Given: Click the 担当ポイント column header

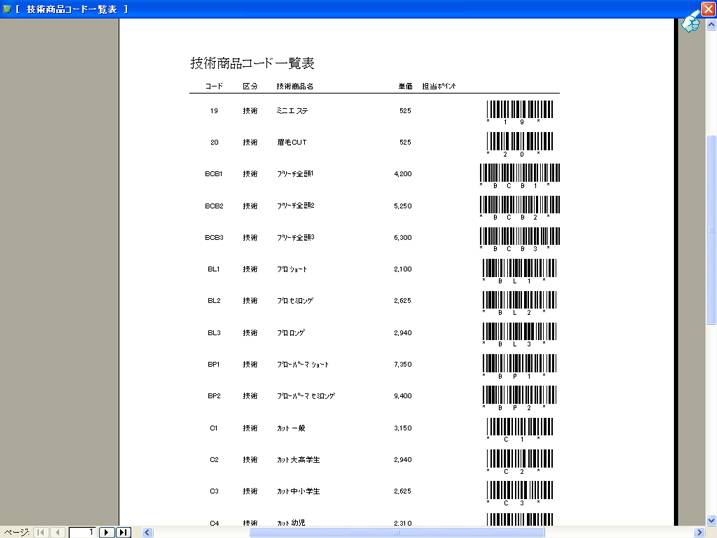Looking at the screenshot, I should [439, 86].
